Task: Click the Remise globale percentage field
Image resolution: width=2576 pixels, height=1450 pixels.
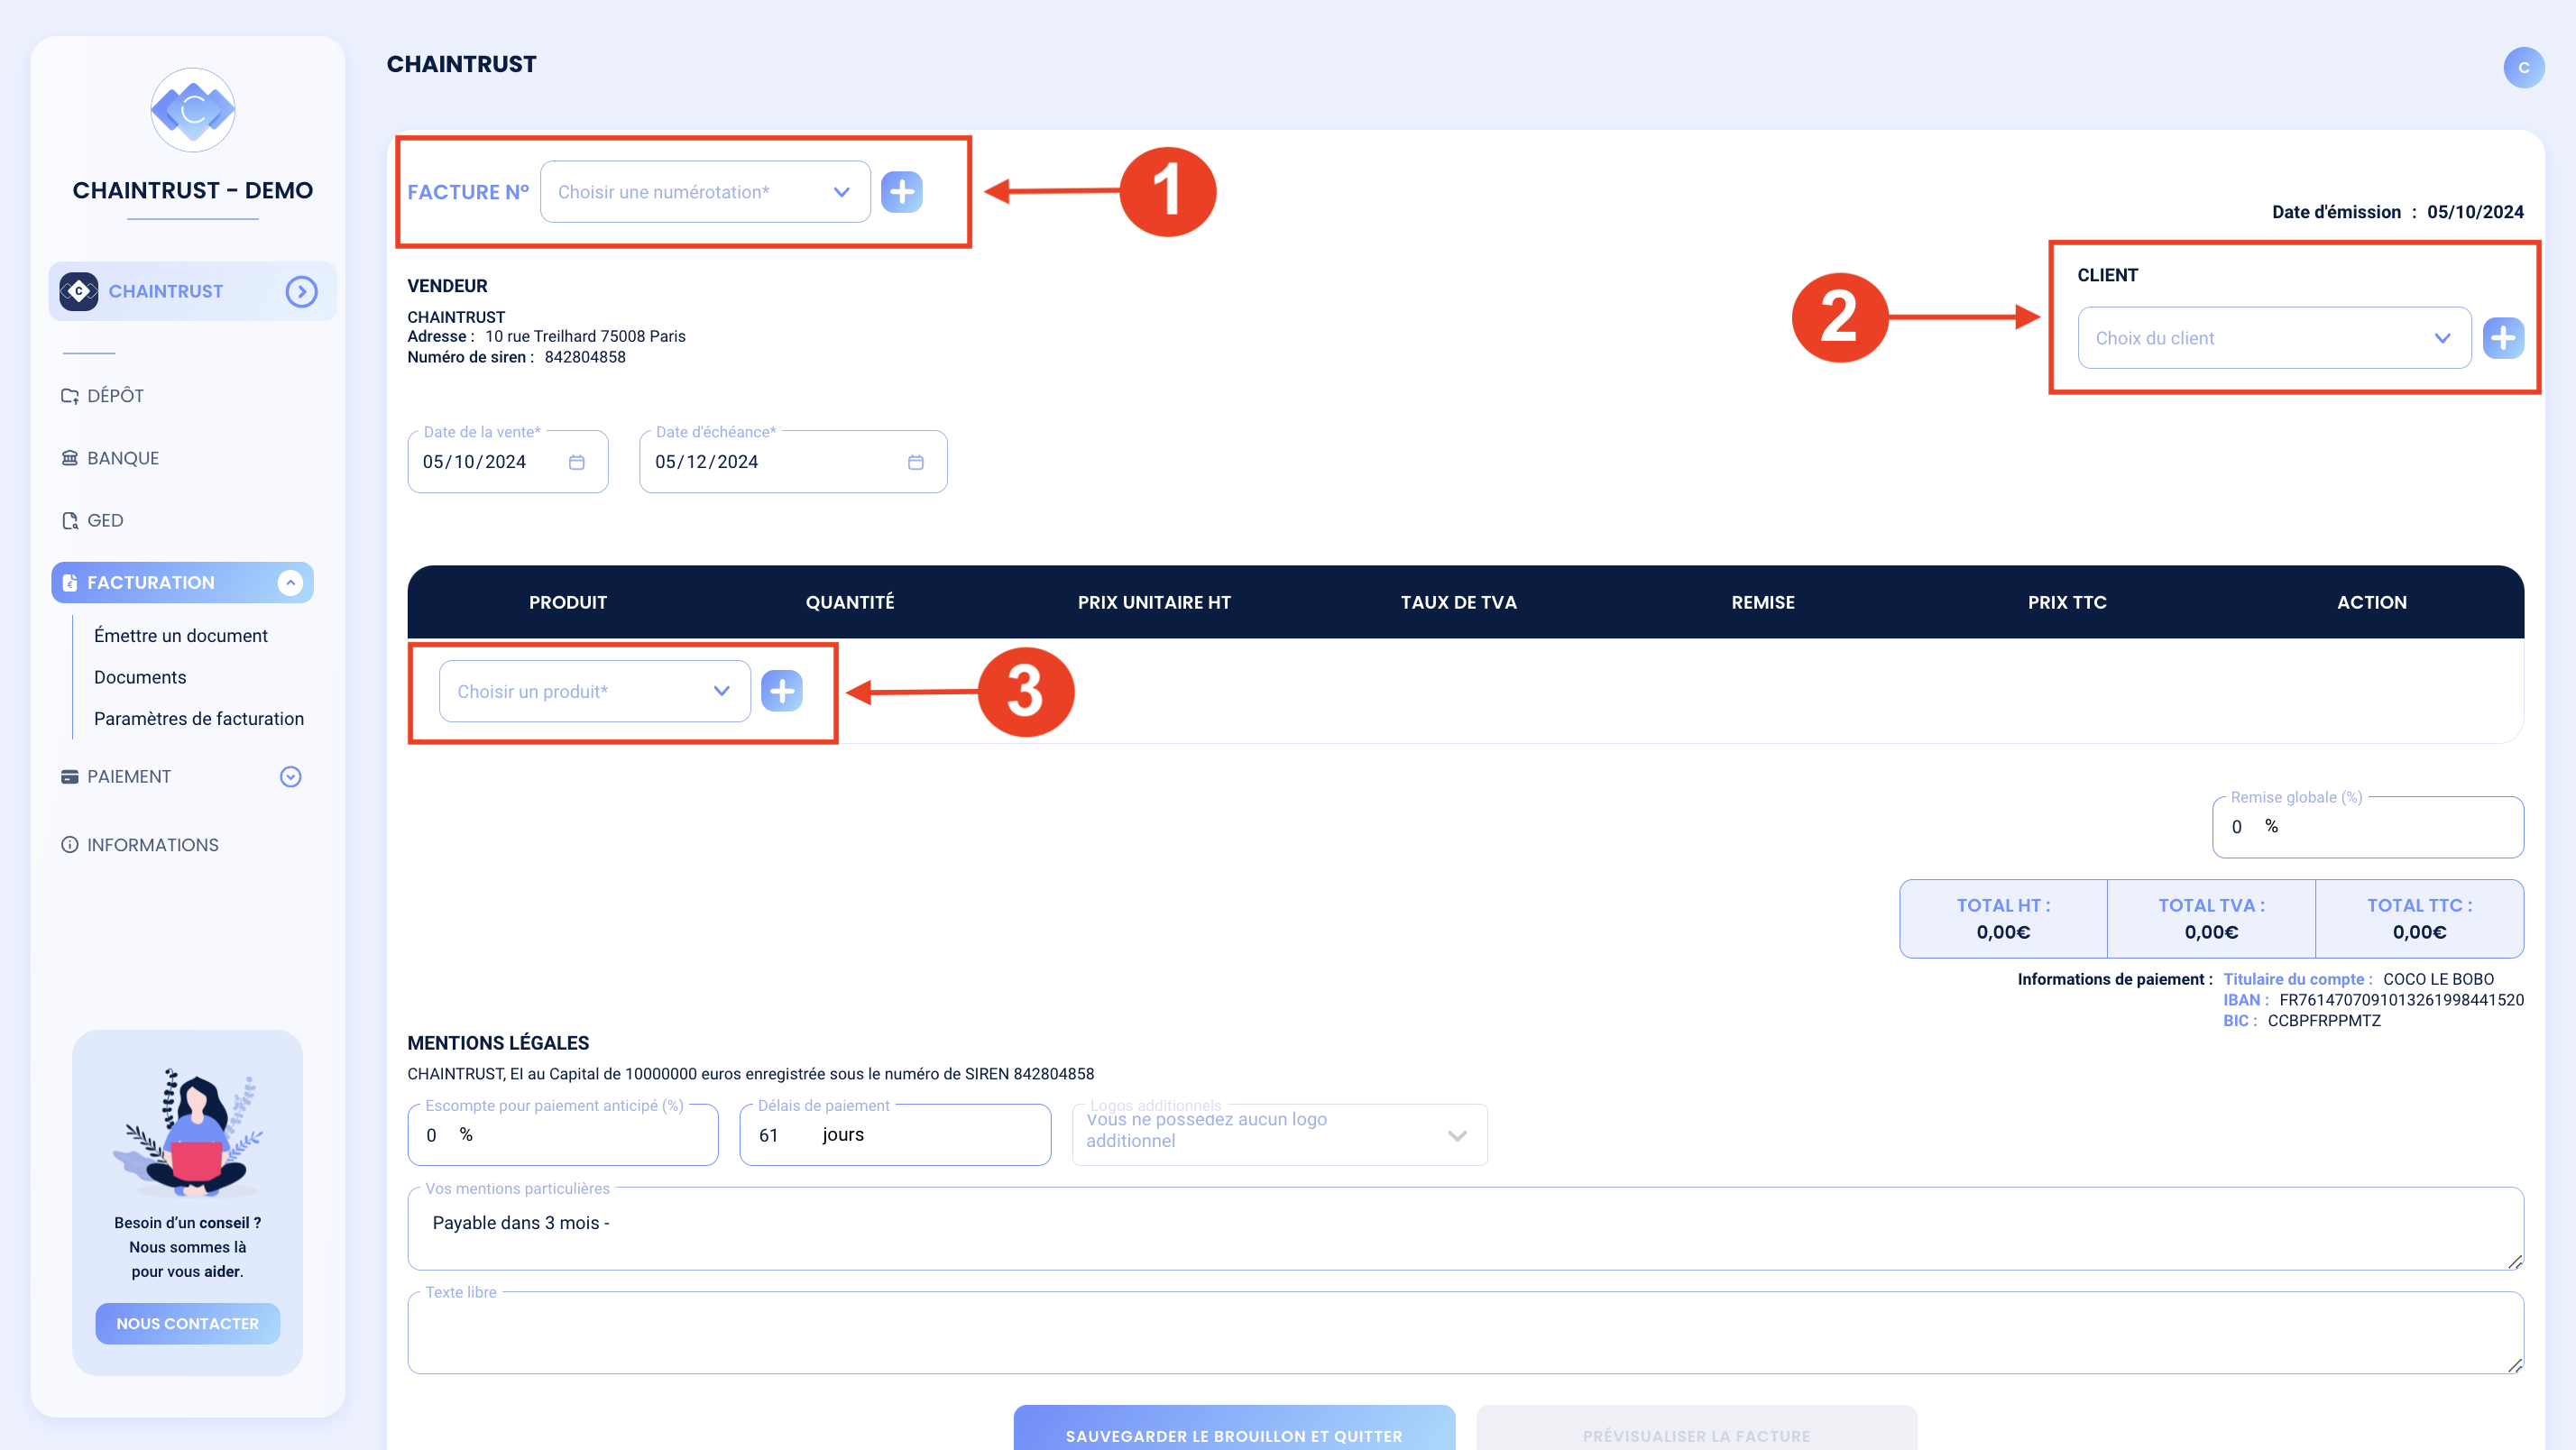Action: (2367, 827)
